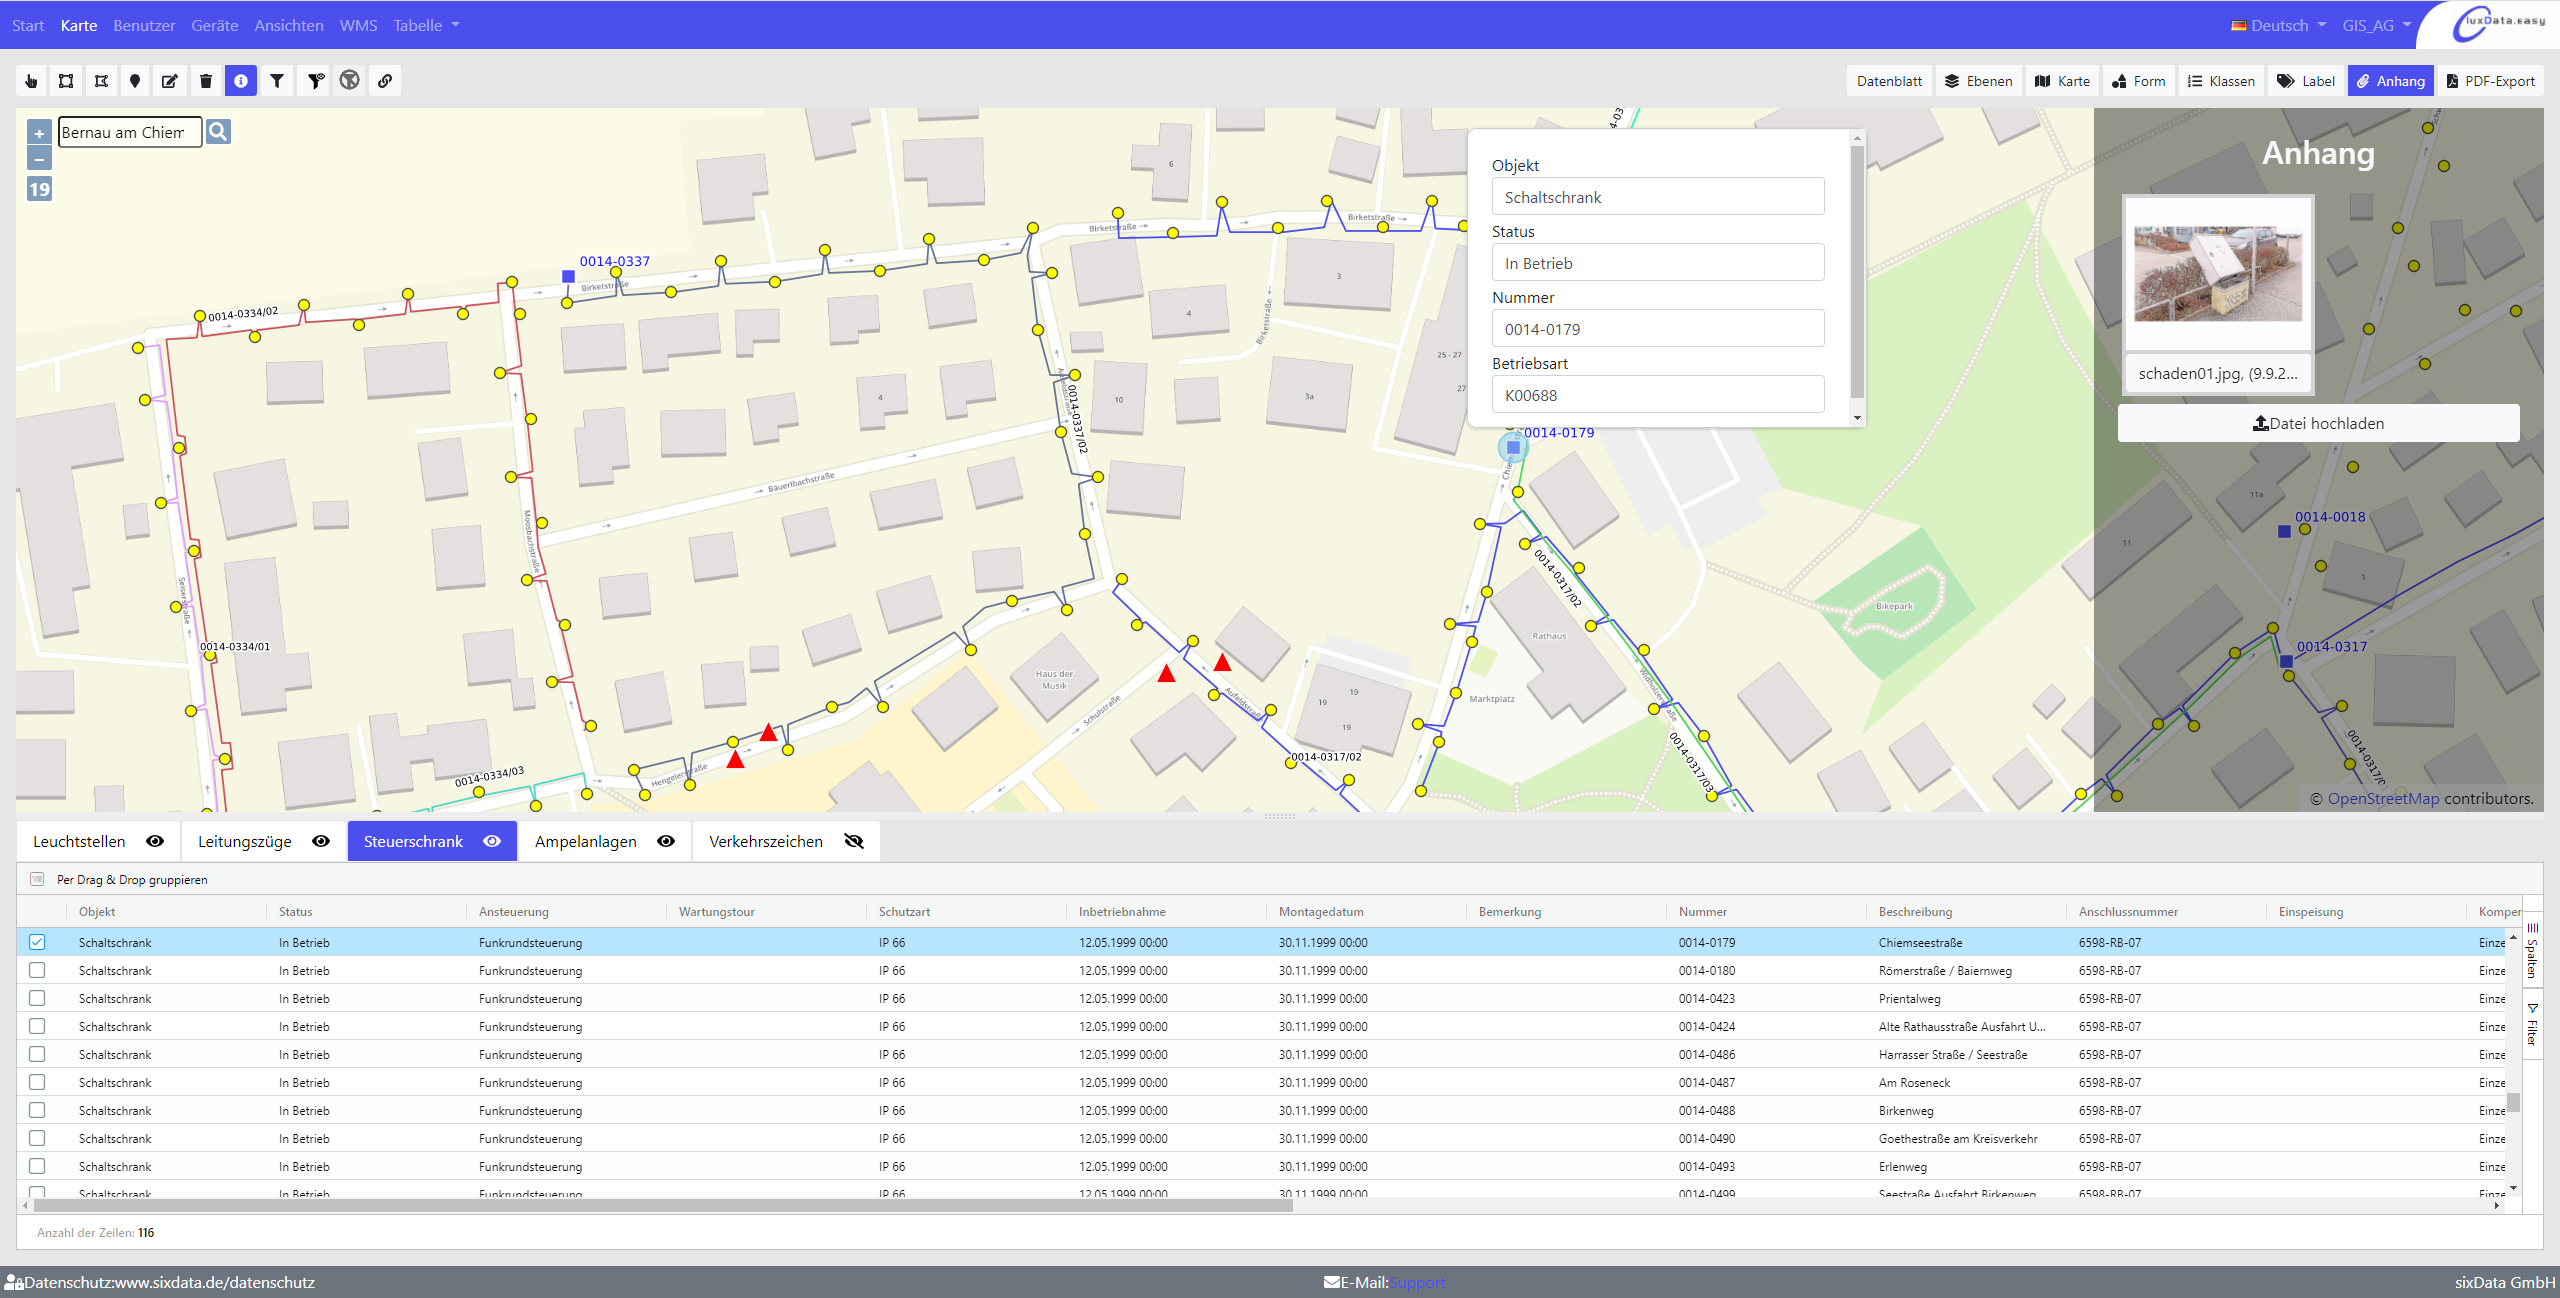Open the GIS_AG account dropdown

2375,25
